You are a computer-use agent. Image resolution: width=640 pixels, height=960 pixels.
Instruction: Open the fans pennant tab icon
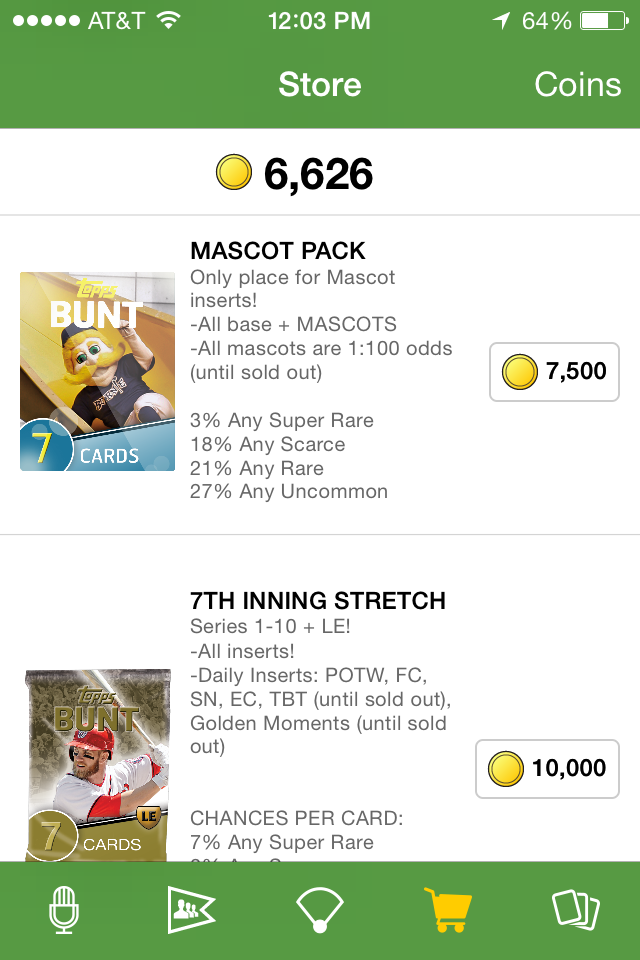click(x=192, y=910)
